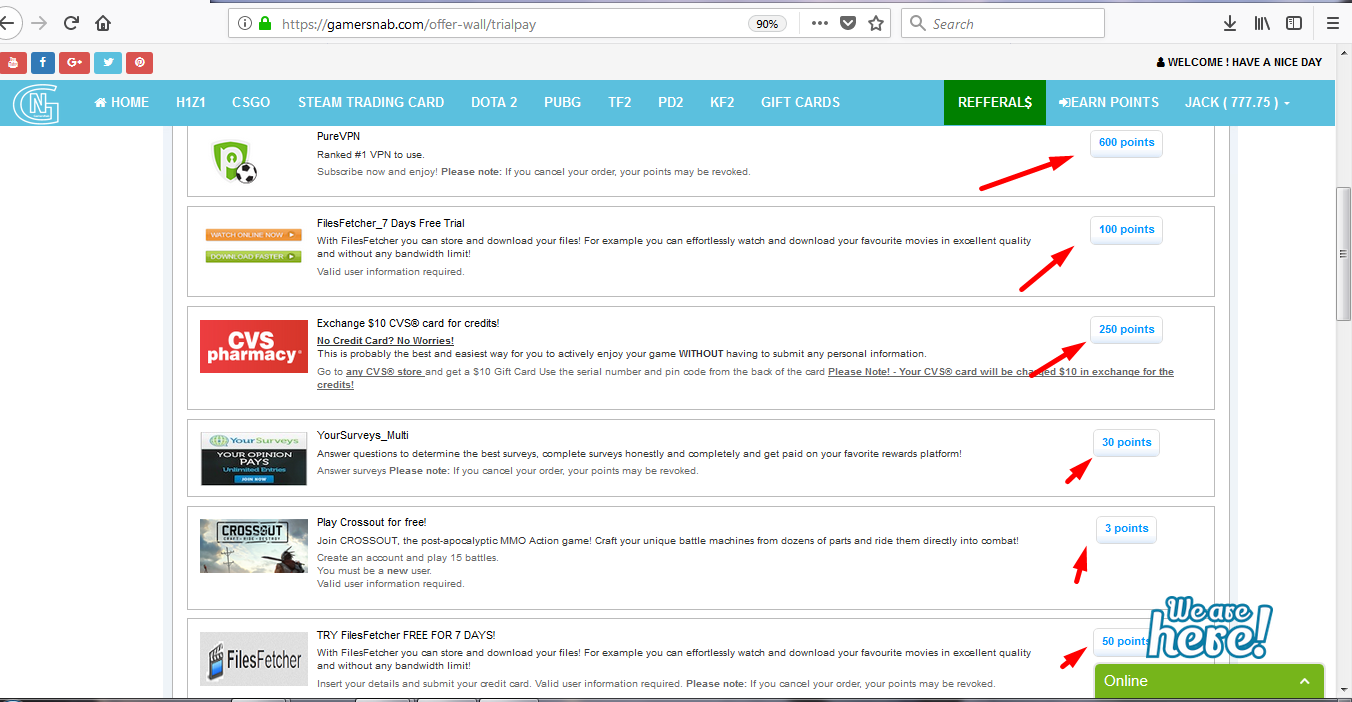Viewport: 1352px width, 702px height.
Task: Click 'Exchange $10 CVS® card for credits!' title
Action: coord(408,323)
